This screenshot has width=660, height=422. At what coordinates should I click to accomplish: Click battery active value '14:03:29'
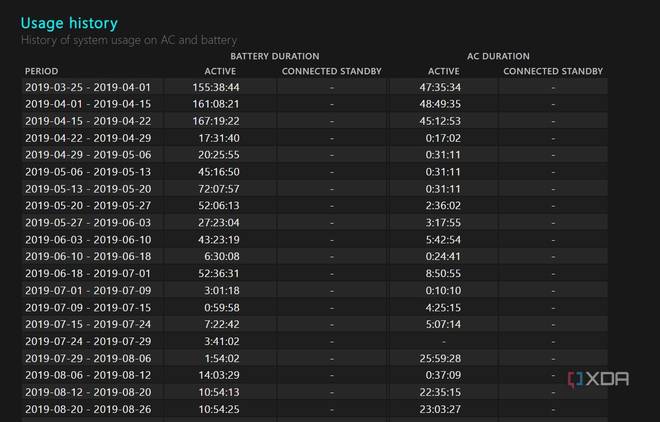219,375
